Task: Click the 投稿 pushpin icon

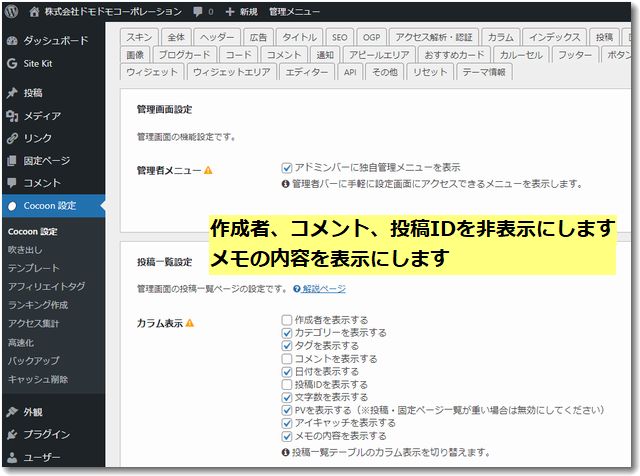Action: [x=12, y=94]
